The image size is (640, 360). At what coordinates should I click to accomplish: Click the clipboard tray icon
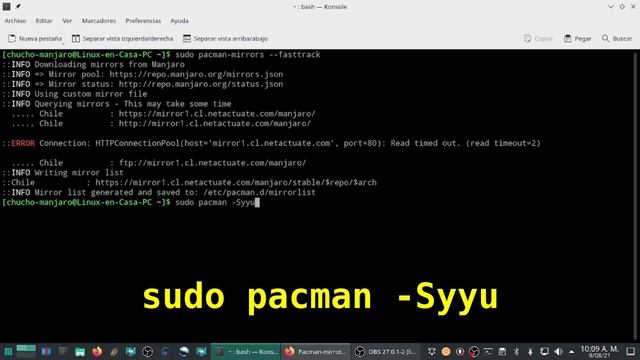point(502,351)
